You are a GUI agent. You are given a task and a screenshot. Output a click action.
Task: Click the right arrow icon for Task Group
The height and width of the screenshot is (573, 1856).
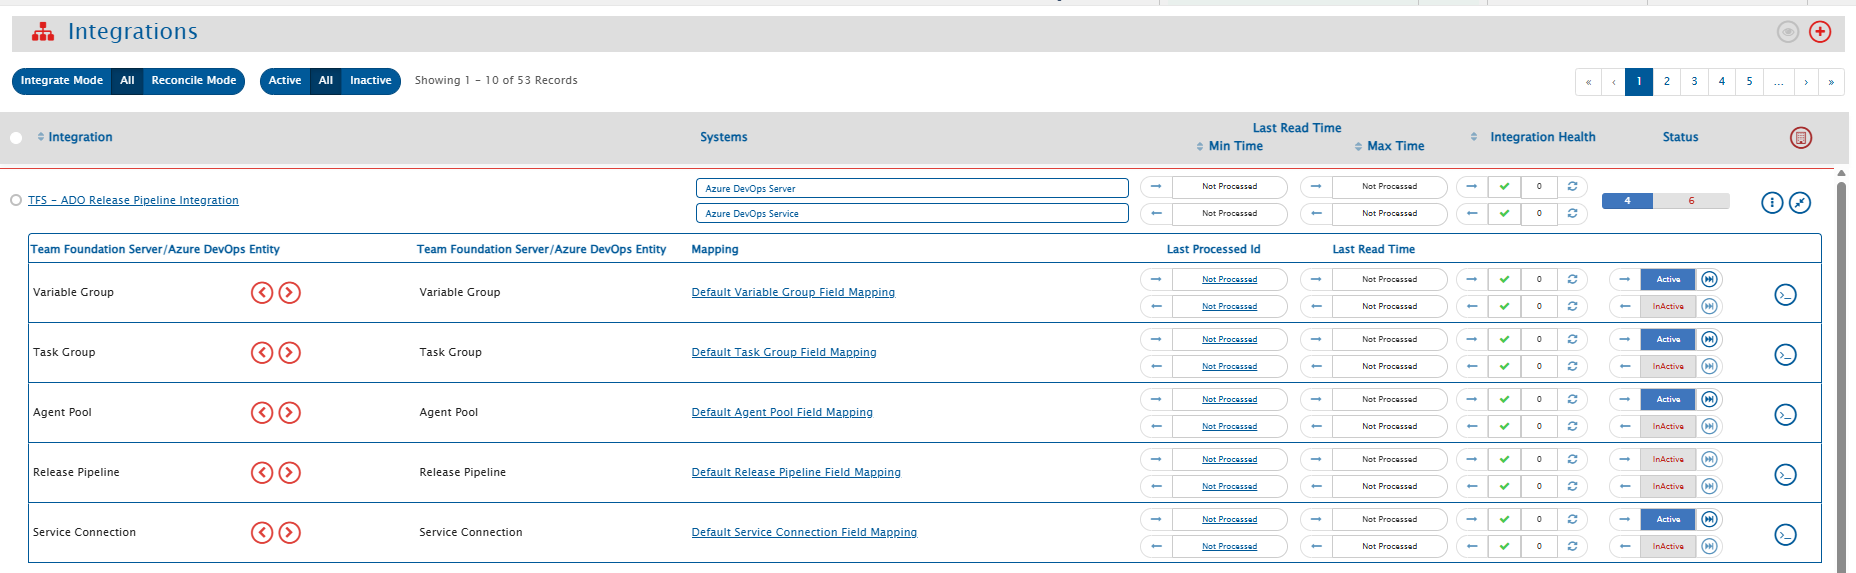(x=289, y=353)
